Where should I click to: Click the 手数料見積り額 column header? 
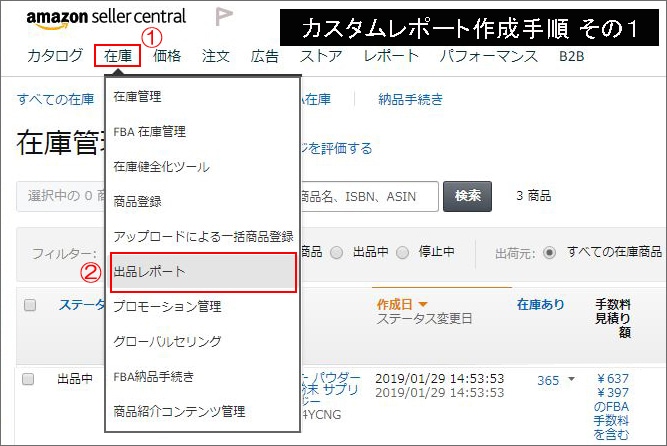(x=613, y=318)
